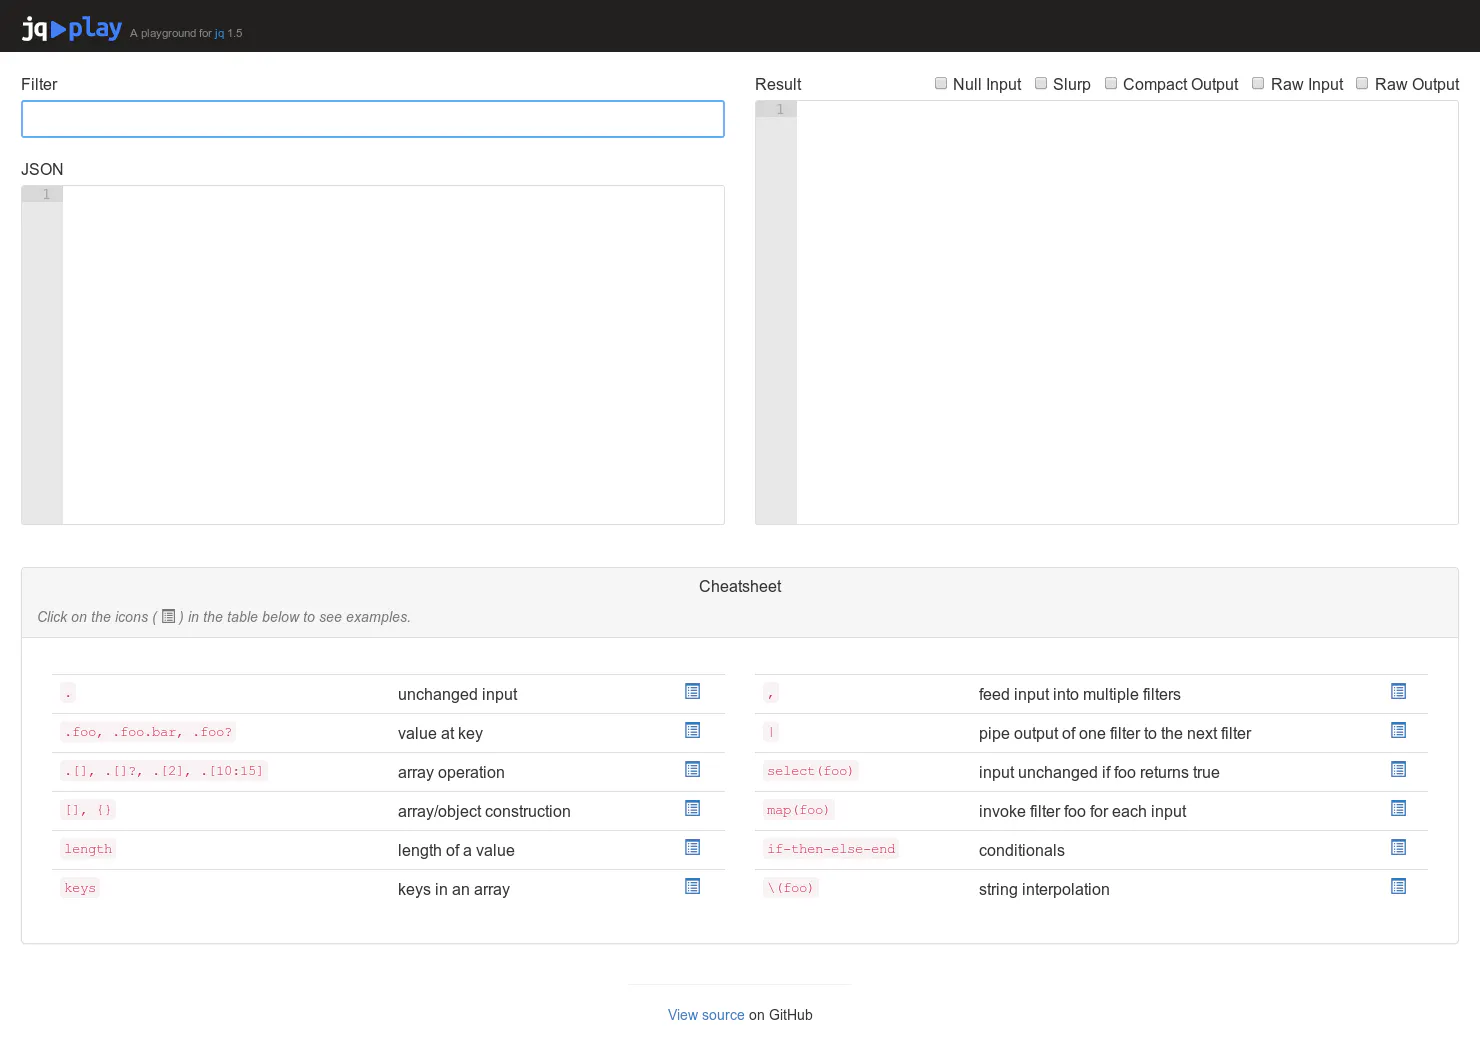Enable the Null Input checkbox

click(x=941, y=83)
